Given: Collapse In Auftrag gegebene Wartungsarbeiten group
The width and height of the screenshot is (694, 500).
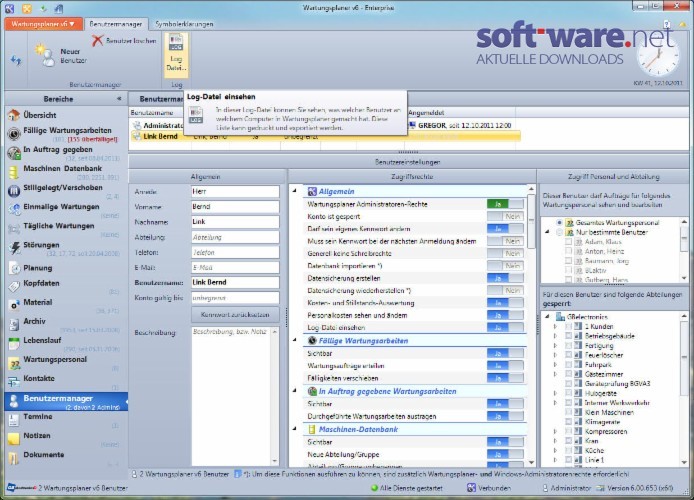Looking at the screenshot, I should (295, 390).
